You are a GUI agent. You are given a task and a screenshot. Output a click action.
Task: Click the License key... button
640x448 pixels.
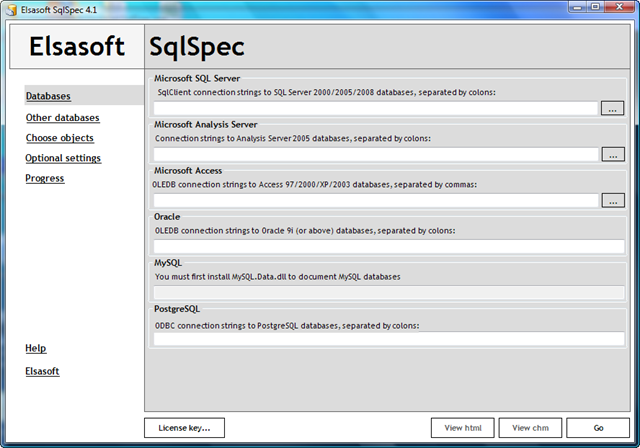[184, 428]
